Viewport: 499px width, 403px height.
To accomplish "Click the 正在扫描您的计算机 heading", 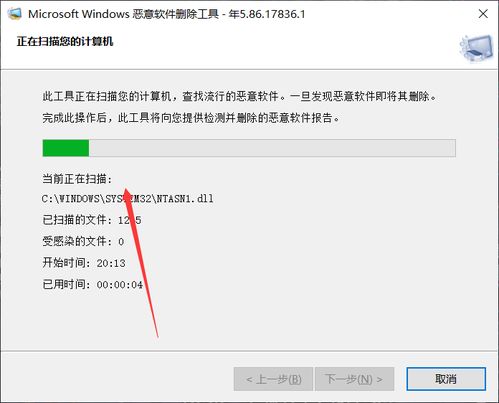I will [x=65, y=42].
